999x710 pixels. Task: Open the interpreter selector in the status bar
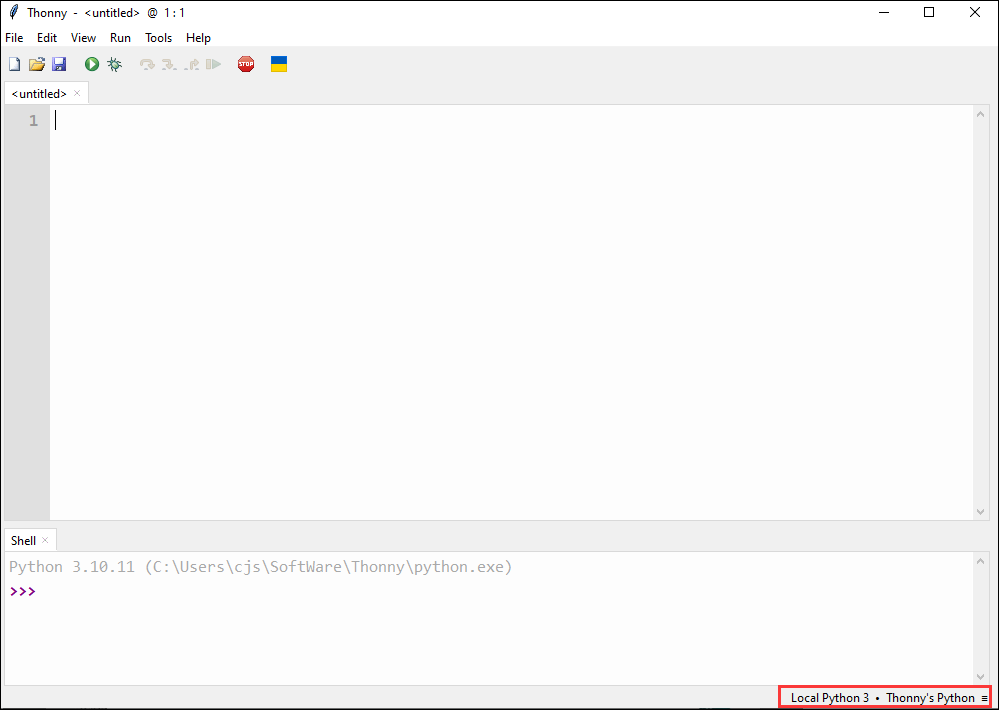click(884, 698)
